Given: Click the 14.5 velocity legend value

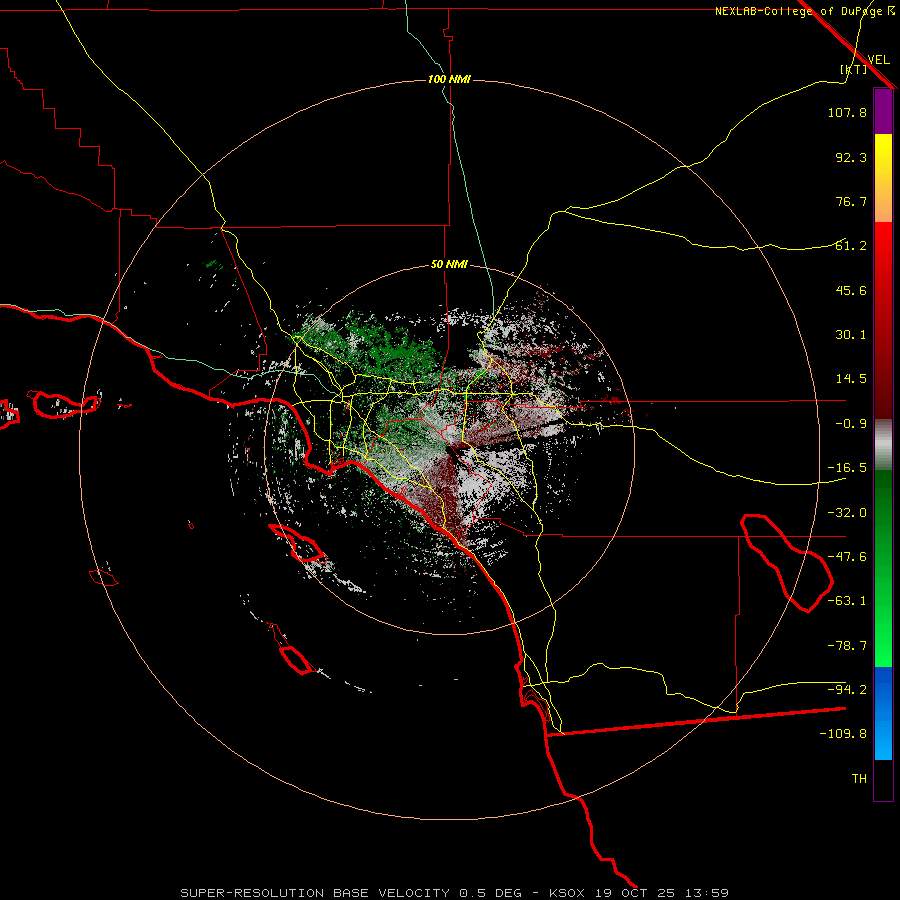Looking at the screenshot, I should click(x=851, y=379).
